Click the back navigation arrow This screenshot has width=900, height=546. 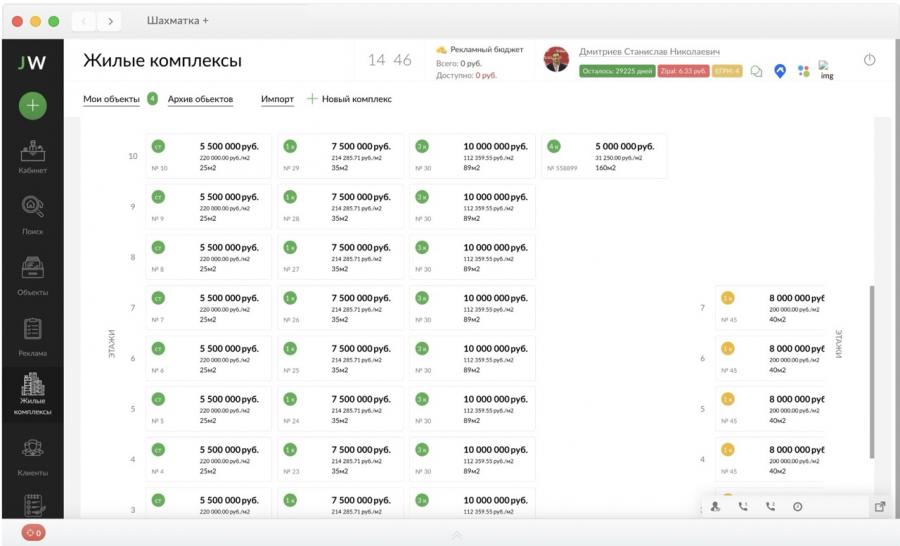point(84,21)
